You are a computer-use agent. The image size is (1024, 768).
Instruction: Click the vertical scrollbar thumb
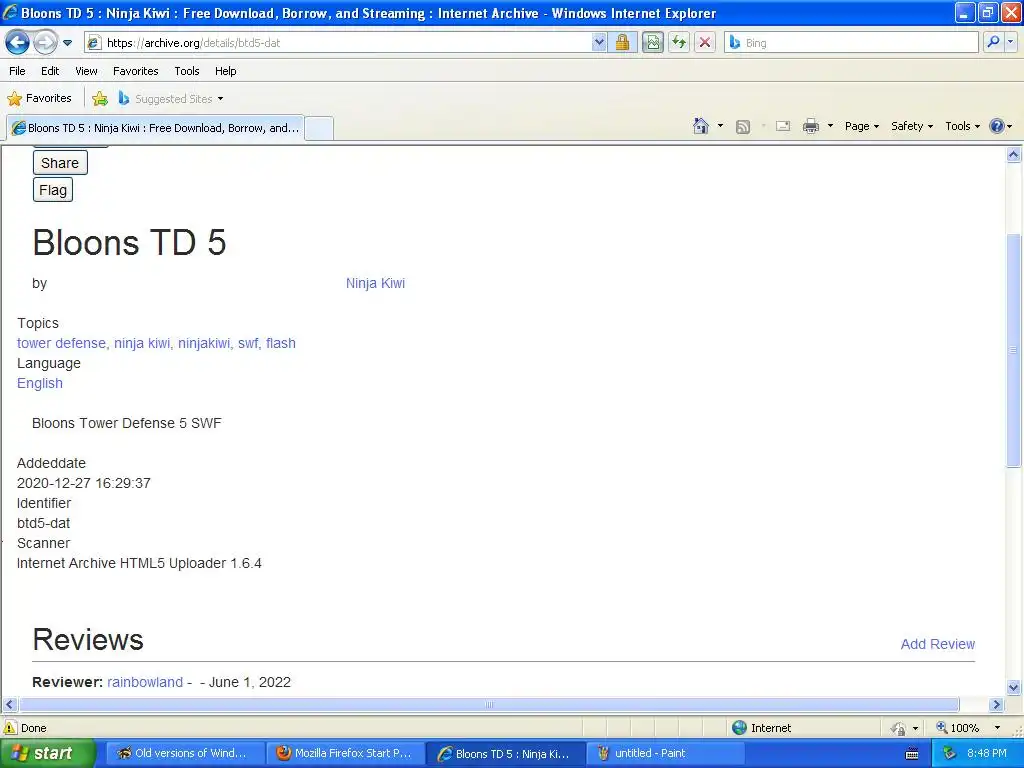(x=1014, y=351)
